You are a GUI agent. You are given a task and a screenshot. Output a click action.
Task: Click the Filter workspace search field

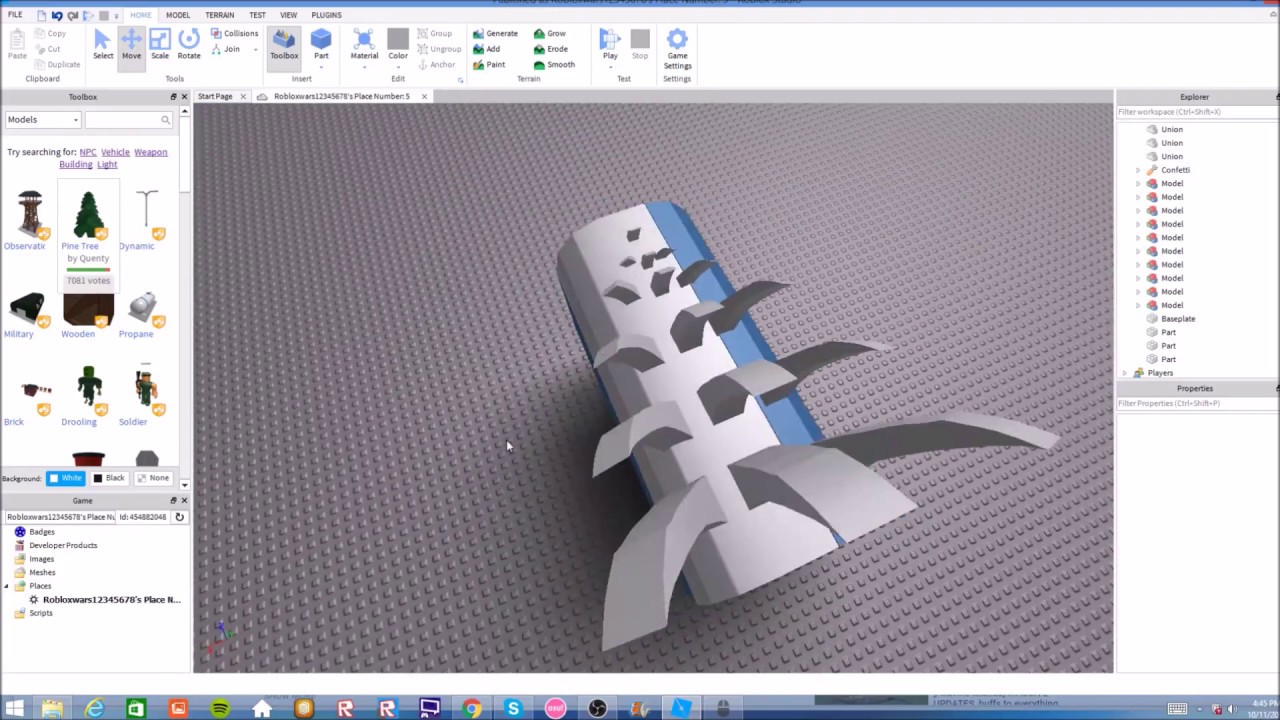point(1196,112)
